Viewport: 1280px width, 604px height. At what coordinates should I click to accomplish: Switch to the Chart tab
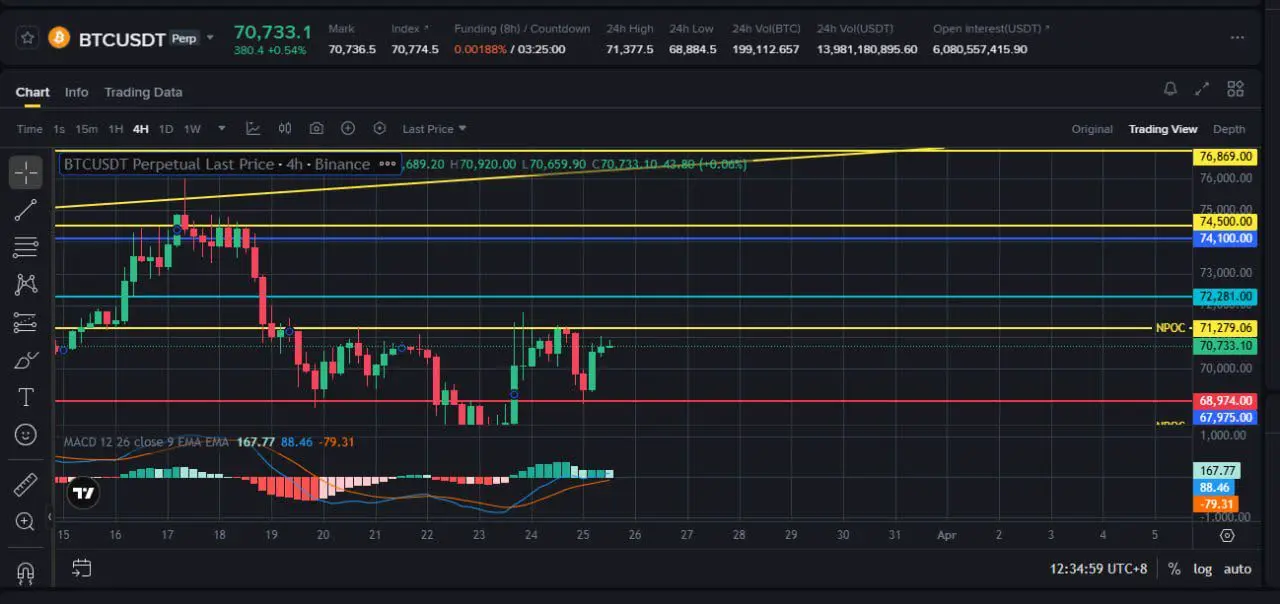click(32, 92)
